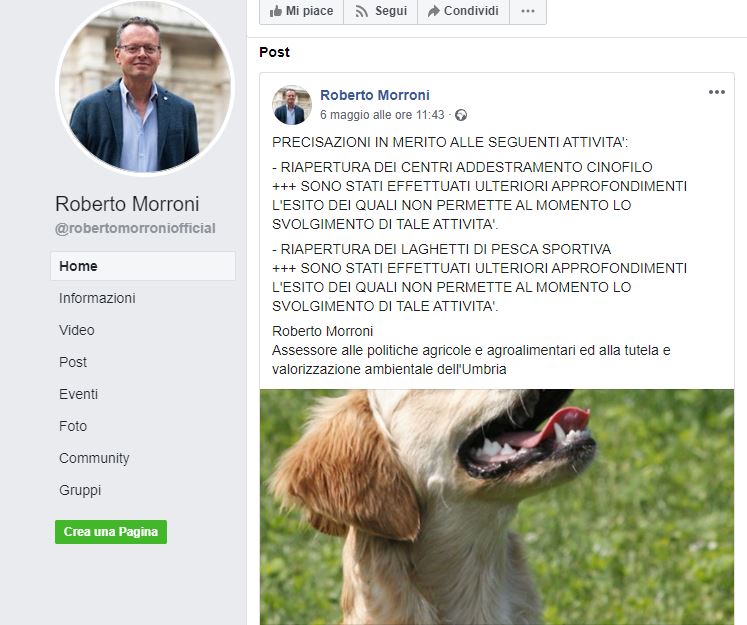This screenshot has height=625, width=747.
Task: Open Post in the sidebar menu
Action: point(73,362)
